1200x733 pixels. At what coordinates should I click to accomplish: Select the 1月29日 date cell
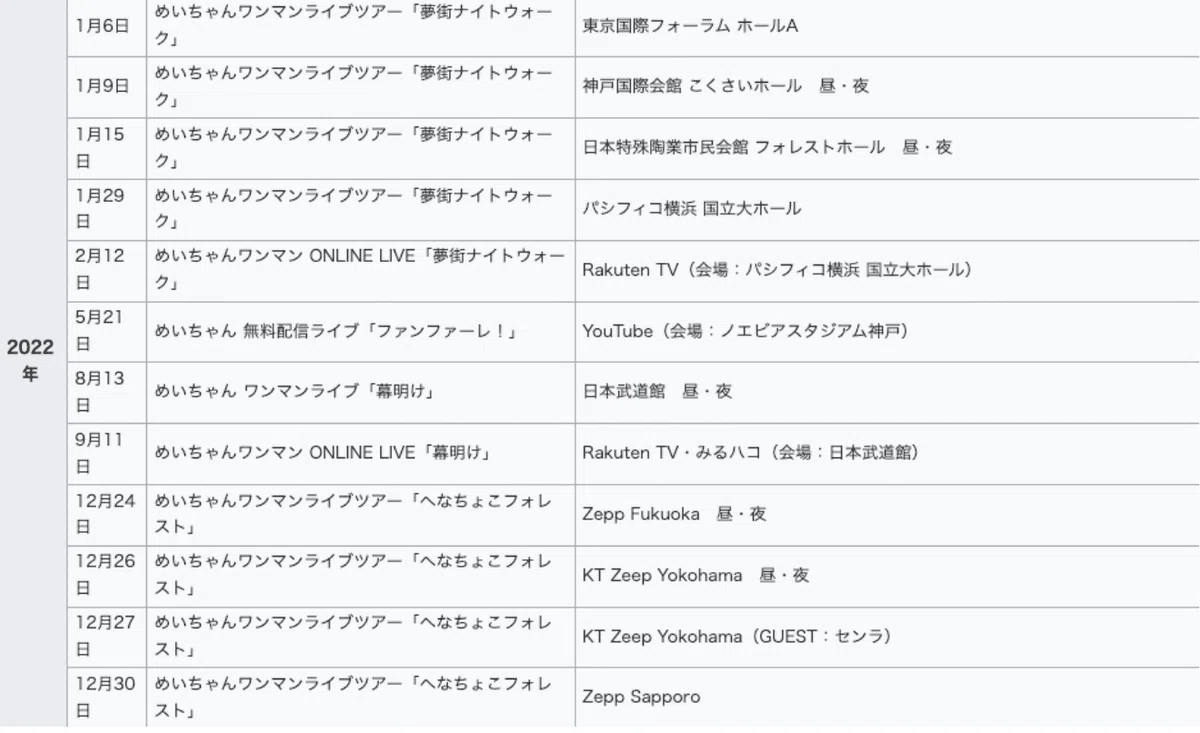107,209
